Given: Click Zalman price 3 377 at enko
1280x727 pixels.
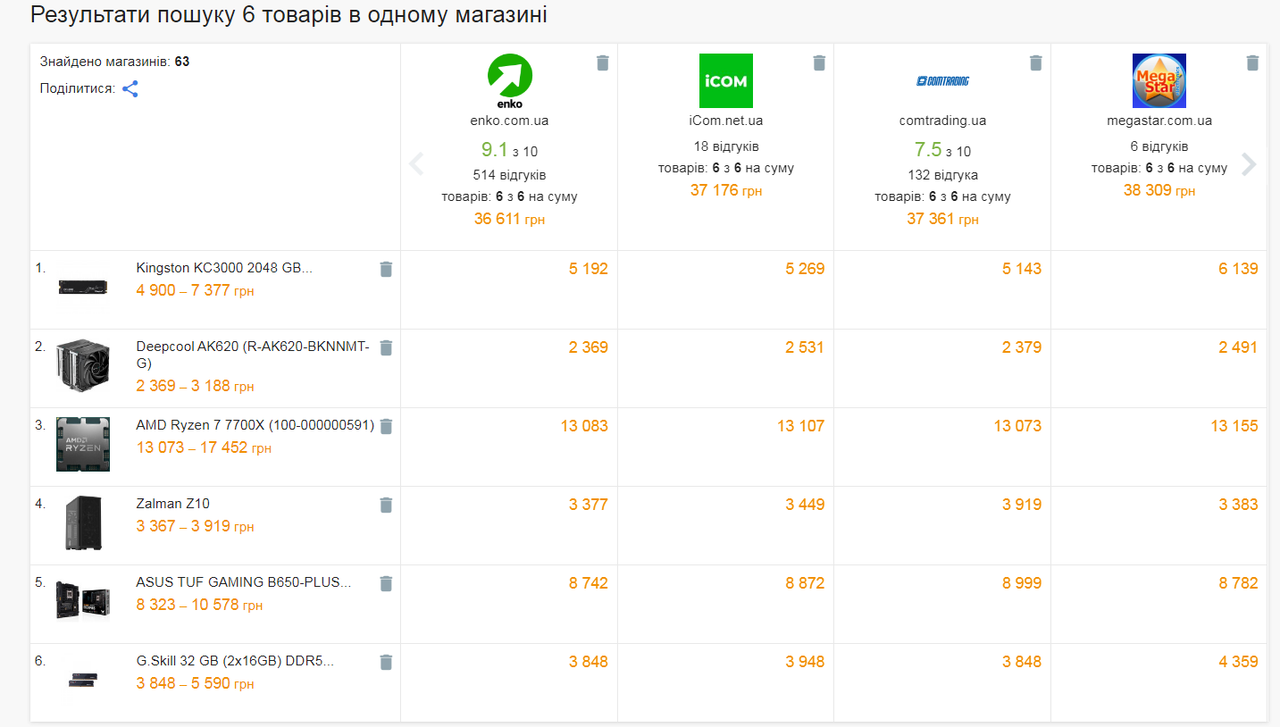Looking at the screenshot, I should coord(588,505).
